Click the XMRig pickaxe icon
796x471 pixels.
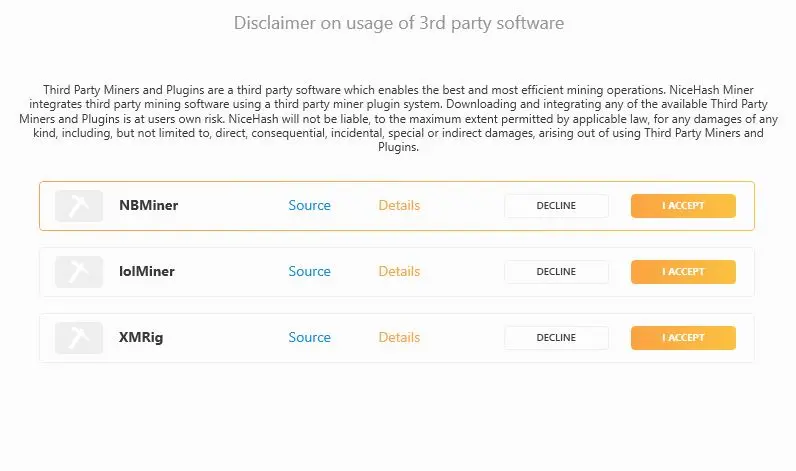[79, 338]
